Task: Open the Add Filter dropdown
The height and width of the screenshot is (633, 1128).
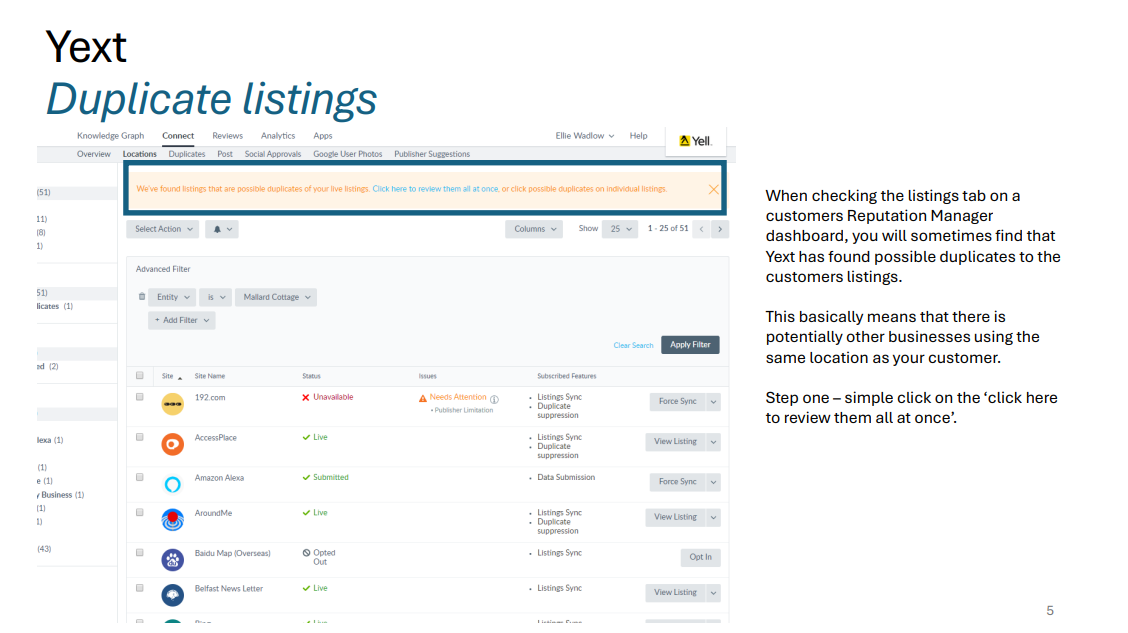Action: point(182,321)
